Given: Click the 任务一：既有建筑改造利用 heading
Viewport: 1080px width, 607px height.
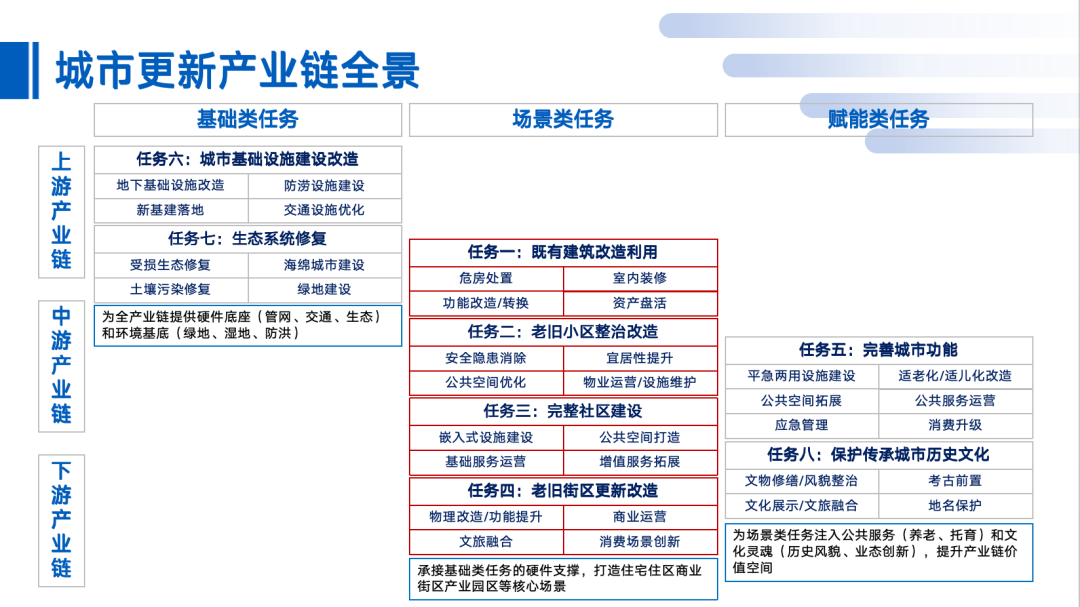Looking at the screenshot, I should [563, 252].
